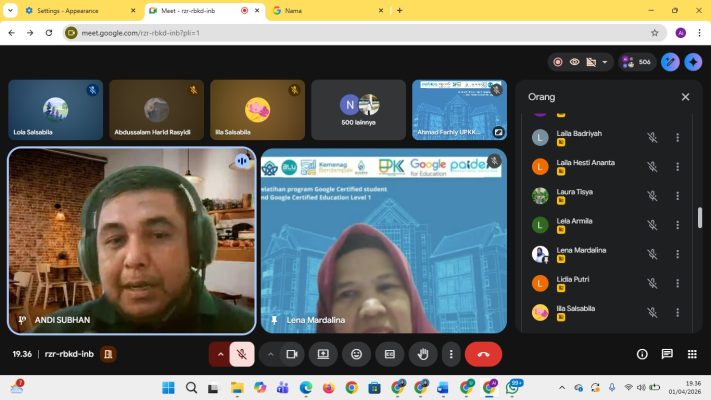Click the 500 lainnya participants tile

point(358,110)
